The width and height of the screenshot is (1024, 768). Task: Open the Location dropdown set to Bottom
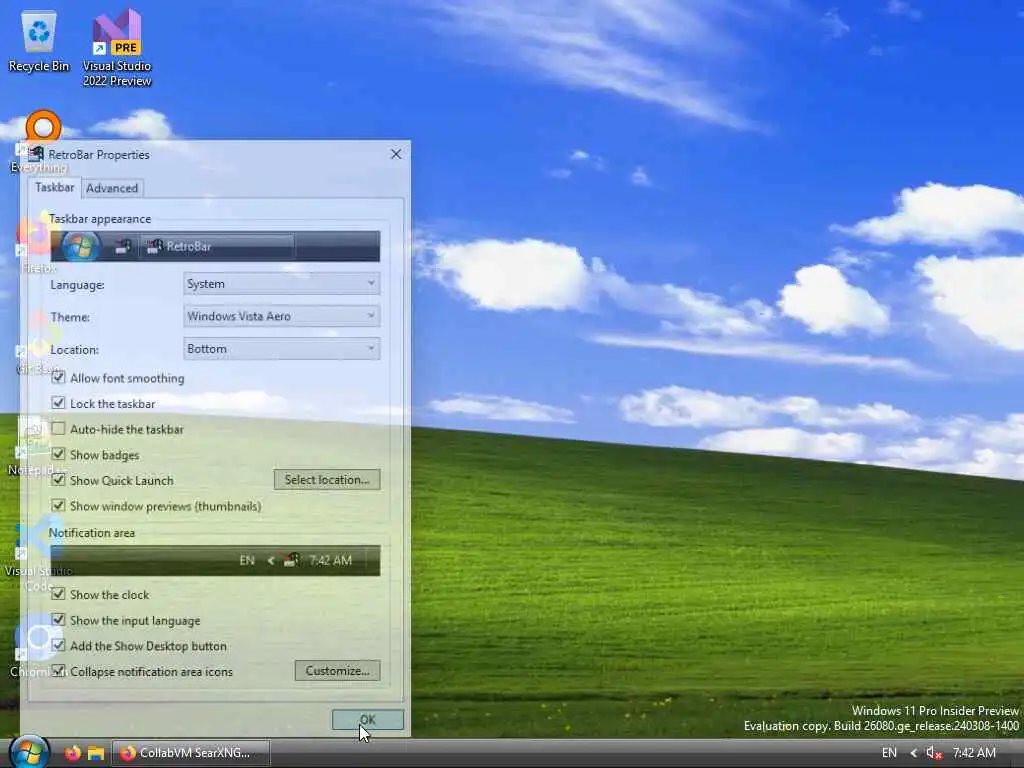281,349
